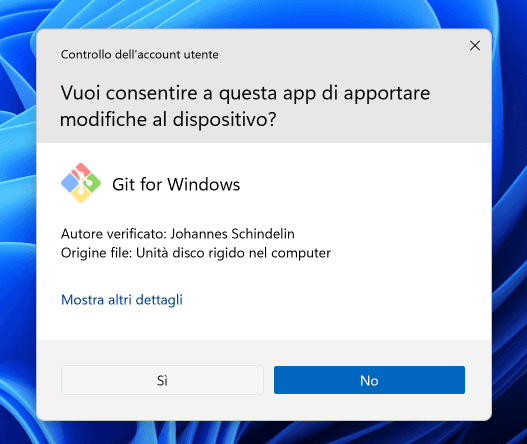527x444 pixels.
Task: Click the grey footer area between the buttons
Action: click(x=269, y=380)
